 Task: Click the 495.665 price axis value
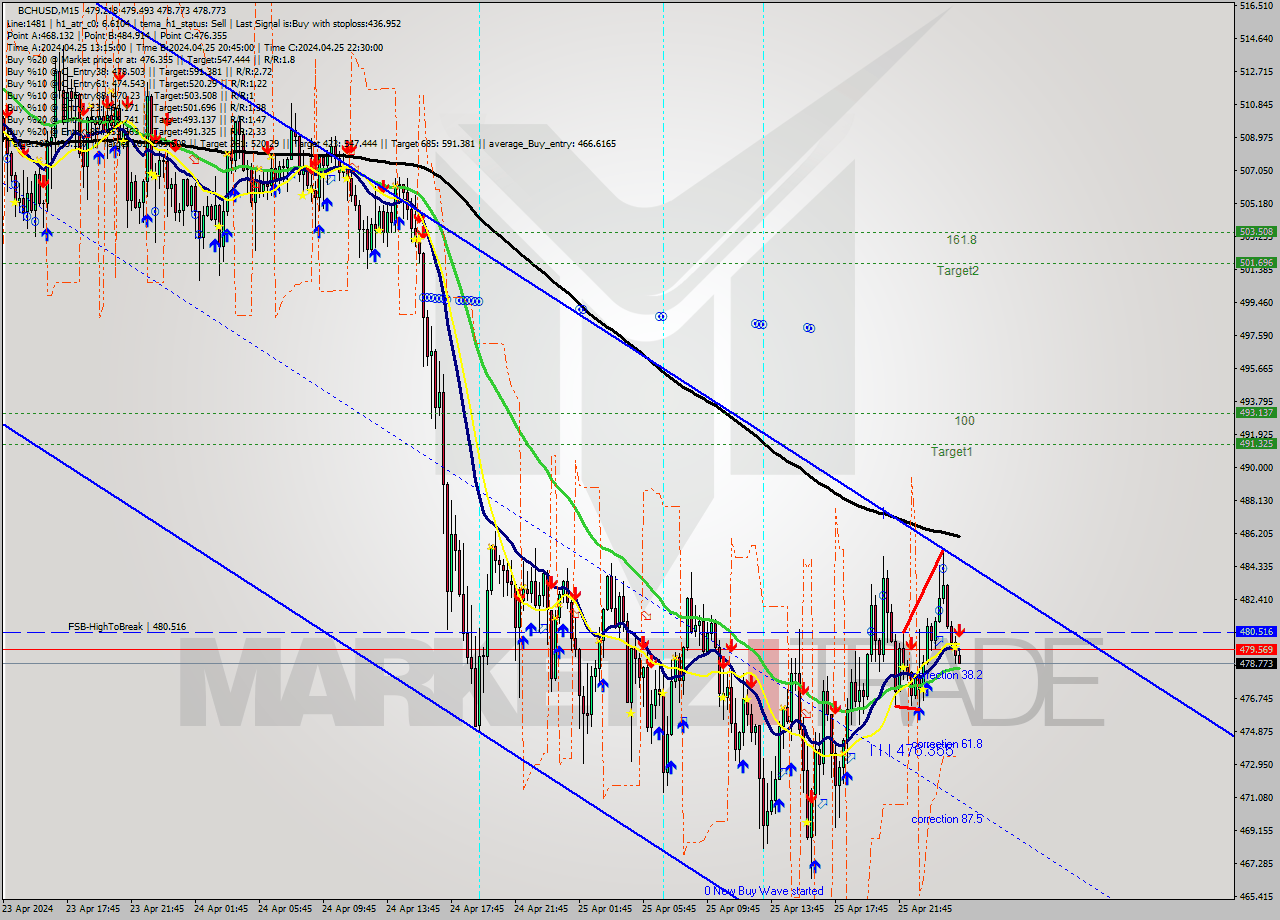click(x=1256, y=369)
